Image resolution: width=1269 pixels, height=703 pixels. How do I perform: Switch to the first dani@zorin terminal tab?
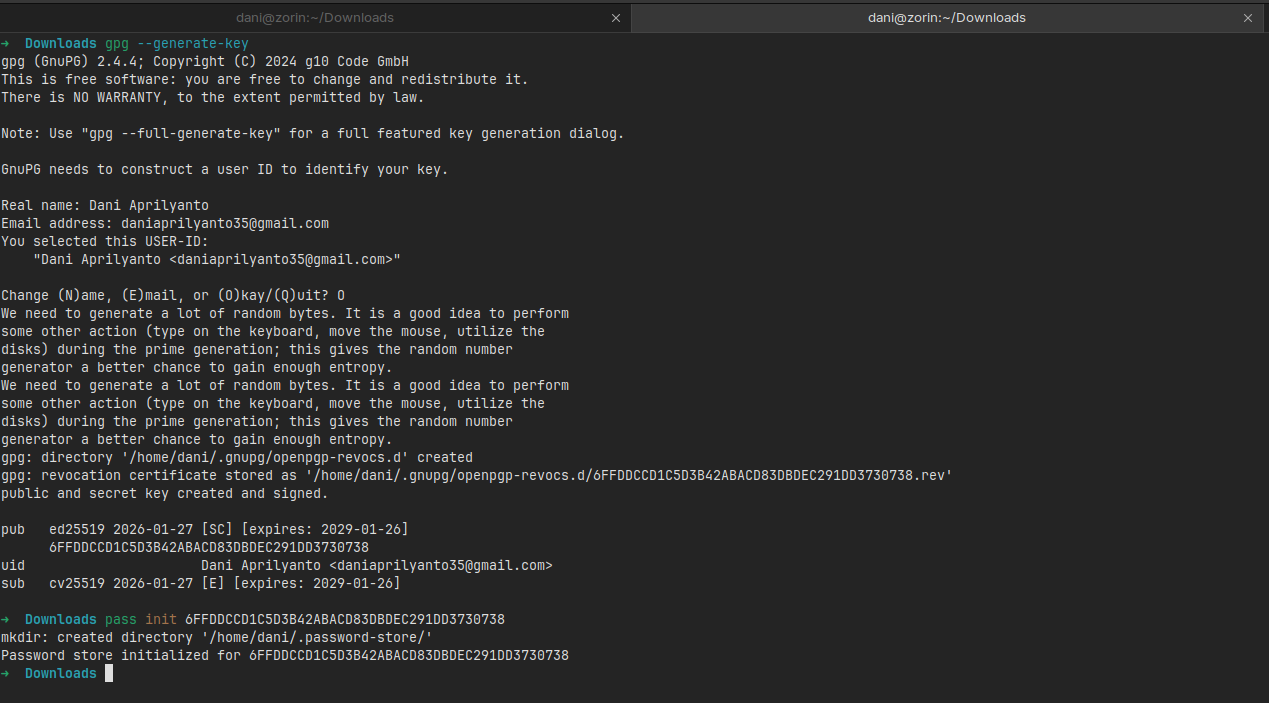click(314, 17)
